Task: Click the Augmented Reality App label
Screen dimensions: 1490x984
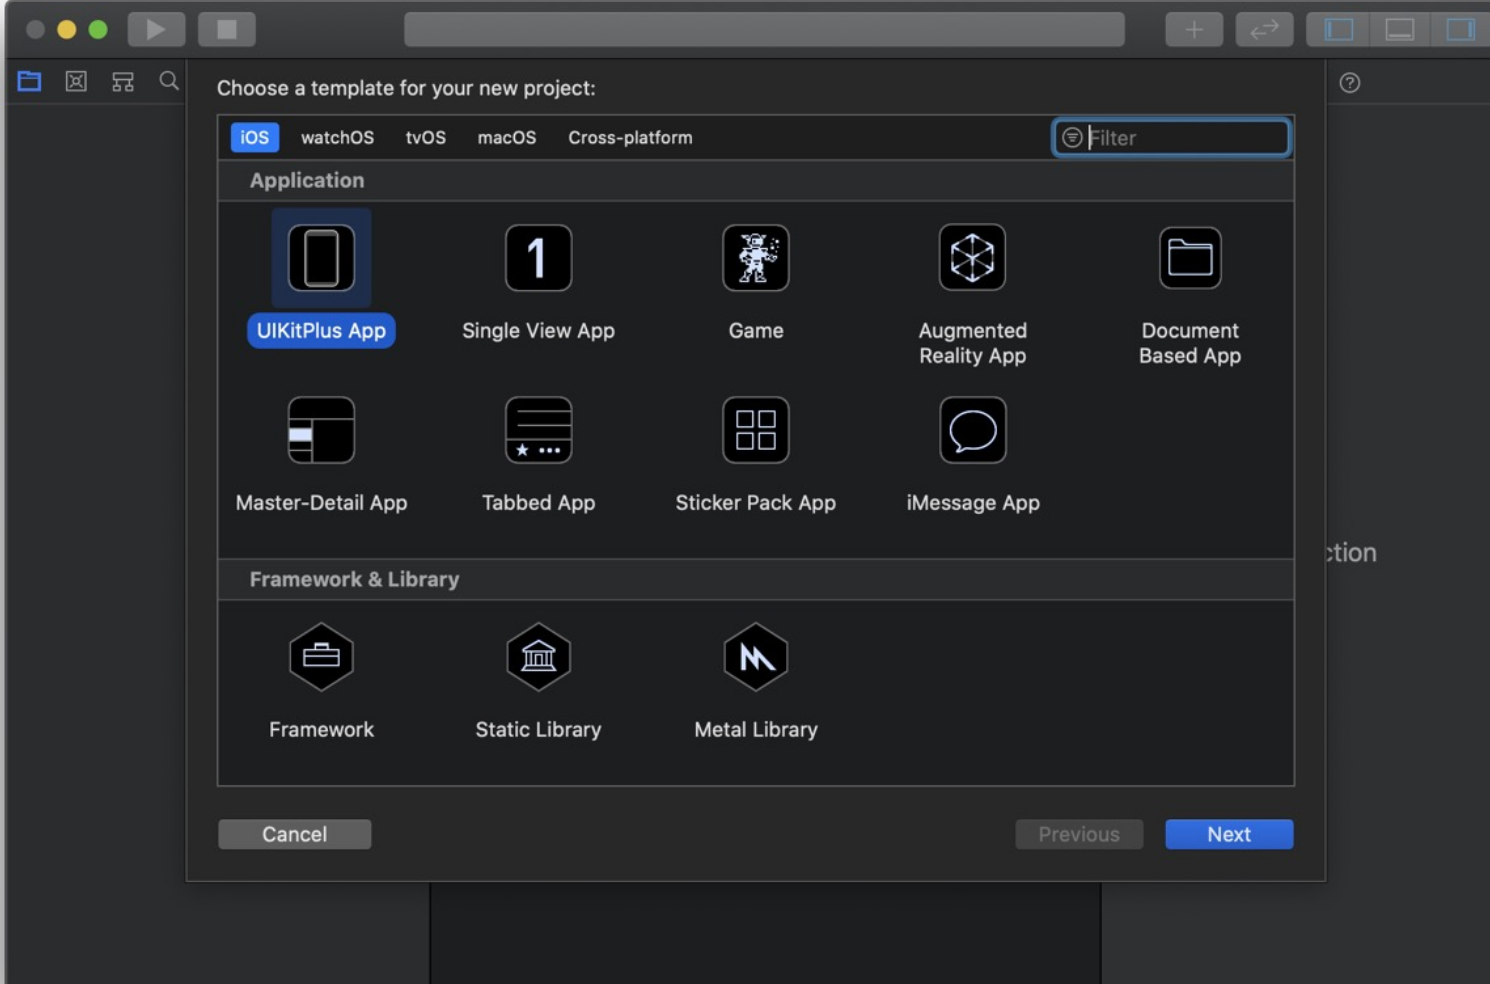Action: coord(972,343)
